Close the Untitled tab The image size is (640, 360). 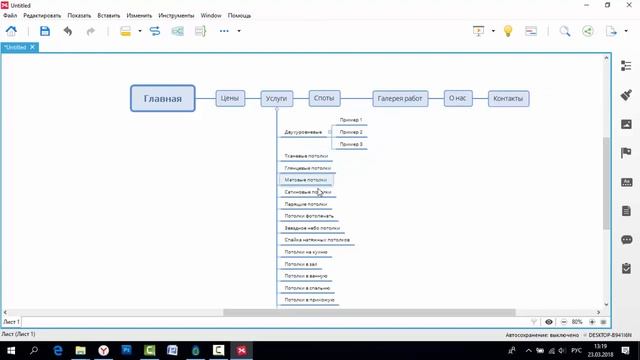pos(33,47)
